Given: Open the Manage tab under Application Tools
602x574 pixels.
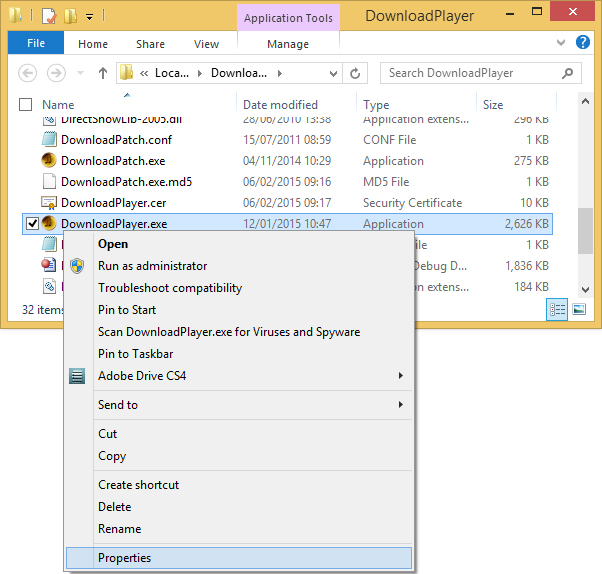Looking at the screenshot, I should [288, 44].
